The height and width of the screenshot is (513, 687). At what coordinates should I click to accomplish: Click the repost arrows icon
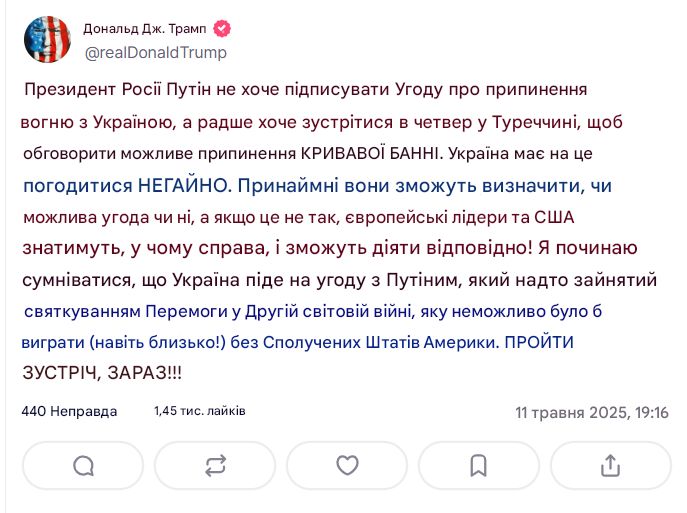tap(215, 465)
